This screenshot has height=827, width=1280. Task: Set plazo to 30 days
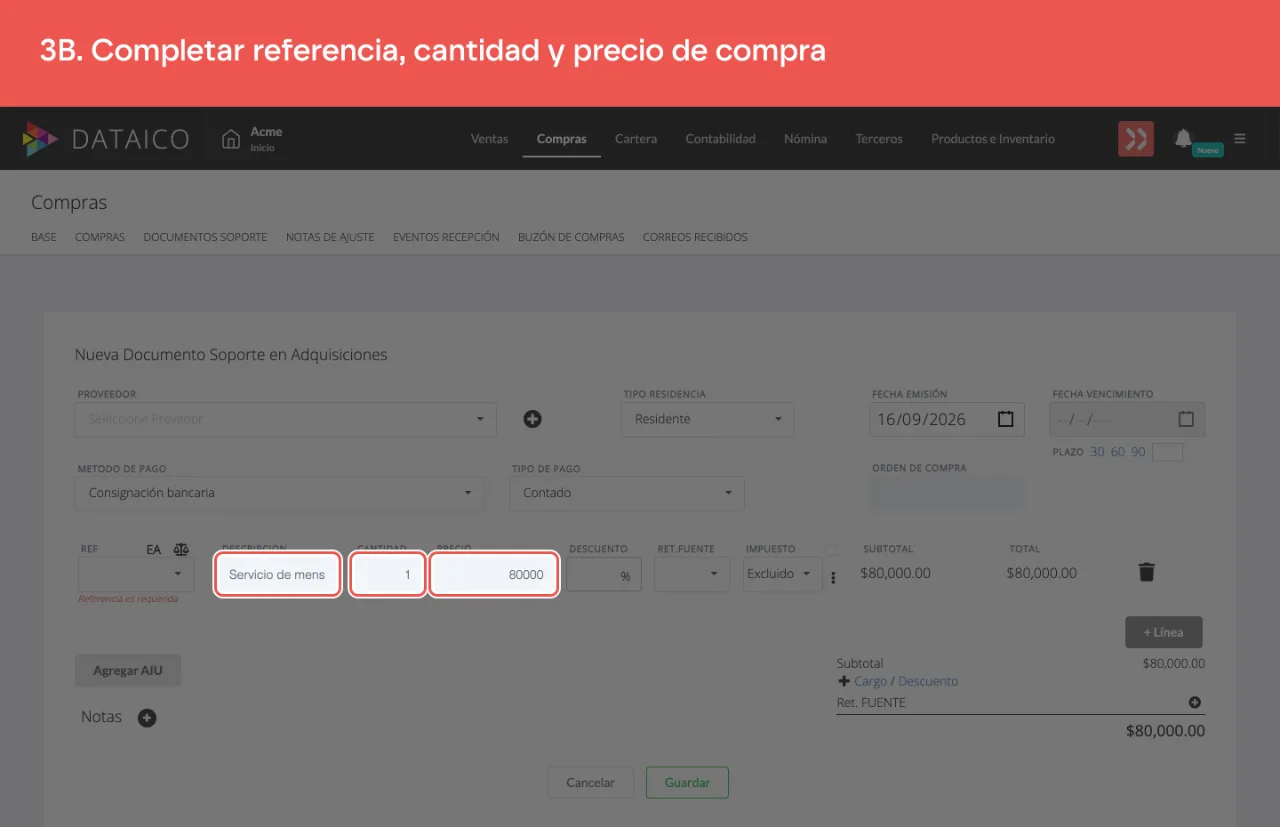(x=1097, y=452)
